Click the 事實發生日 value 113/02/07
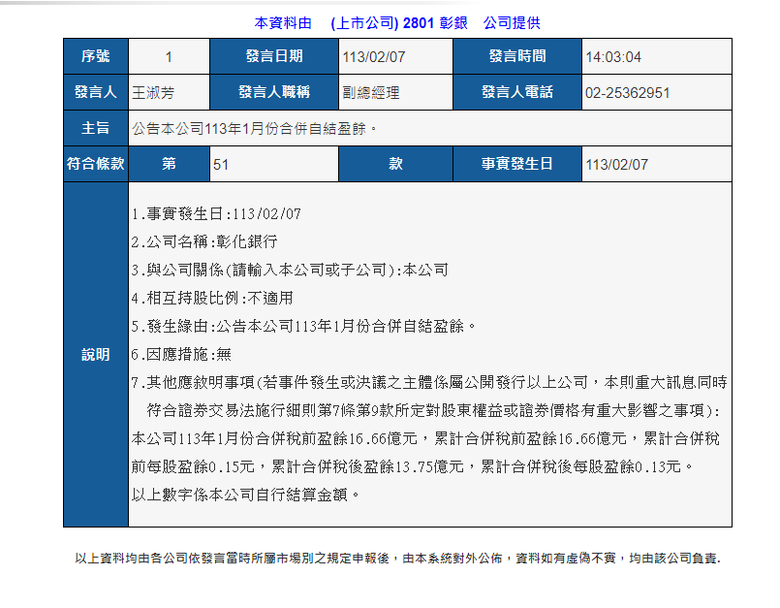Image resolution: width=780 pixels, height=608 pixels. pos(617,164)
